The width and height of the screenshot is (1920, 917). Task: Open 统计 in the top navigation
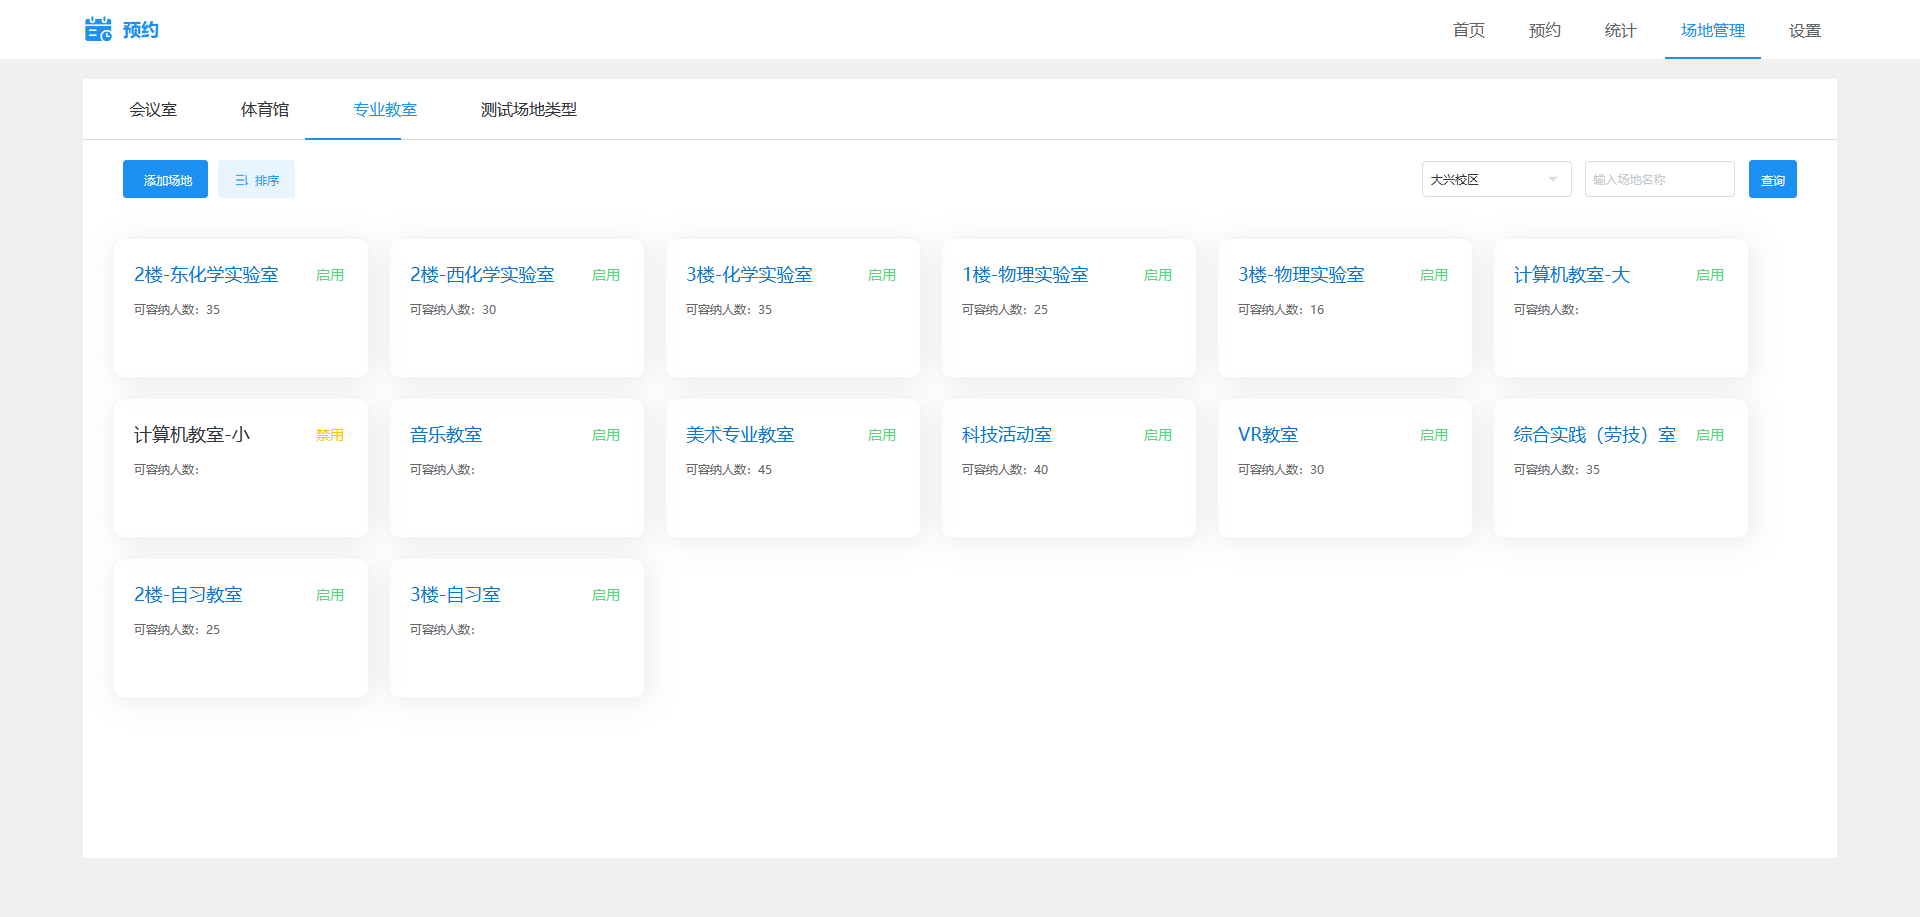tap(1620, 31)
